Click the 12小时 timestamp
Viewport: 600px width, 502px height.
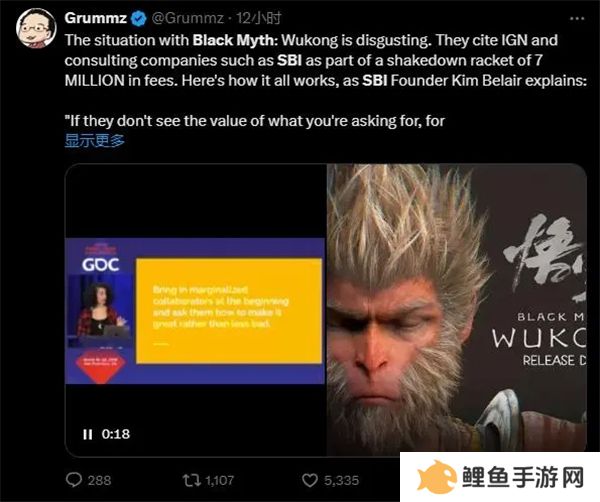point(258,18)
